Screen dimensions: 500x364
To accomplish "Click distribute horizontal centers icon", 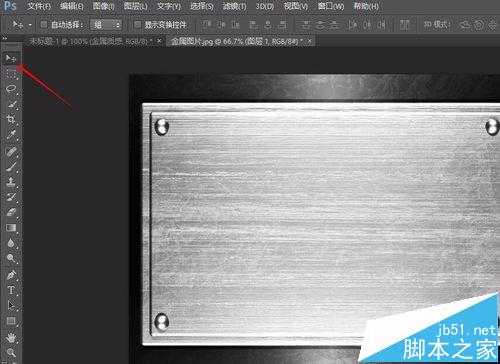I will (x=367, y=24).
